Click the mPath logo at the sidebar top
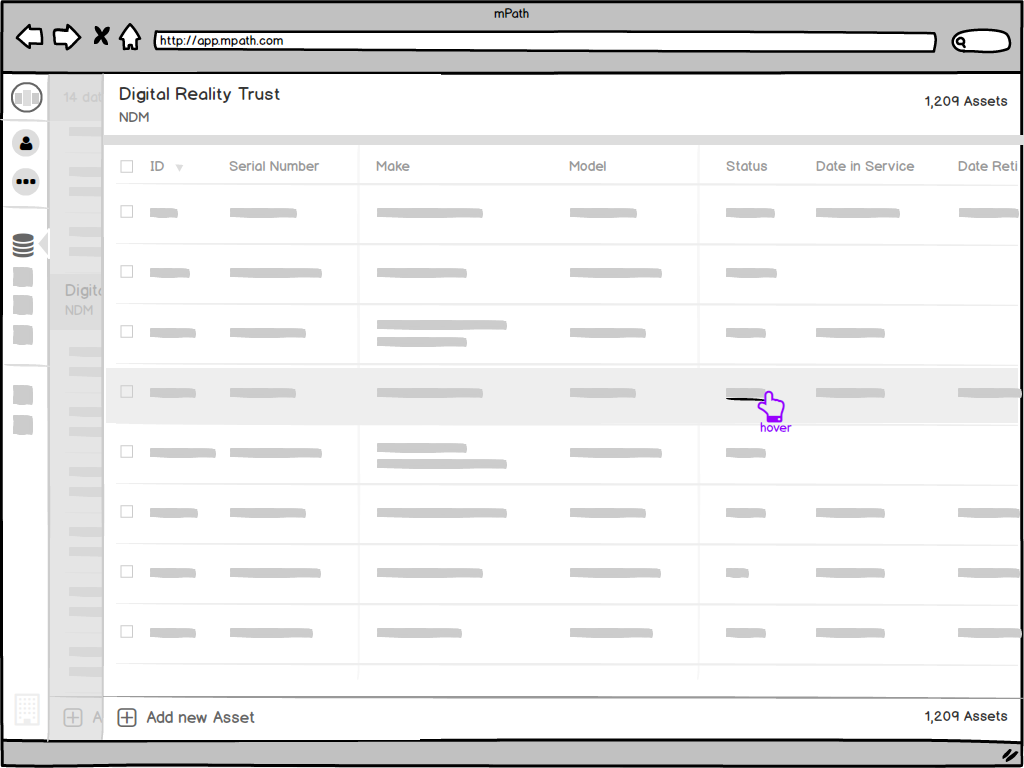1024x768 pixels. [26, 97]
